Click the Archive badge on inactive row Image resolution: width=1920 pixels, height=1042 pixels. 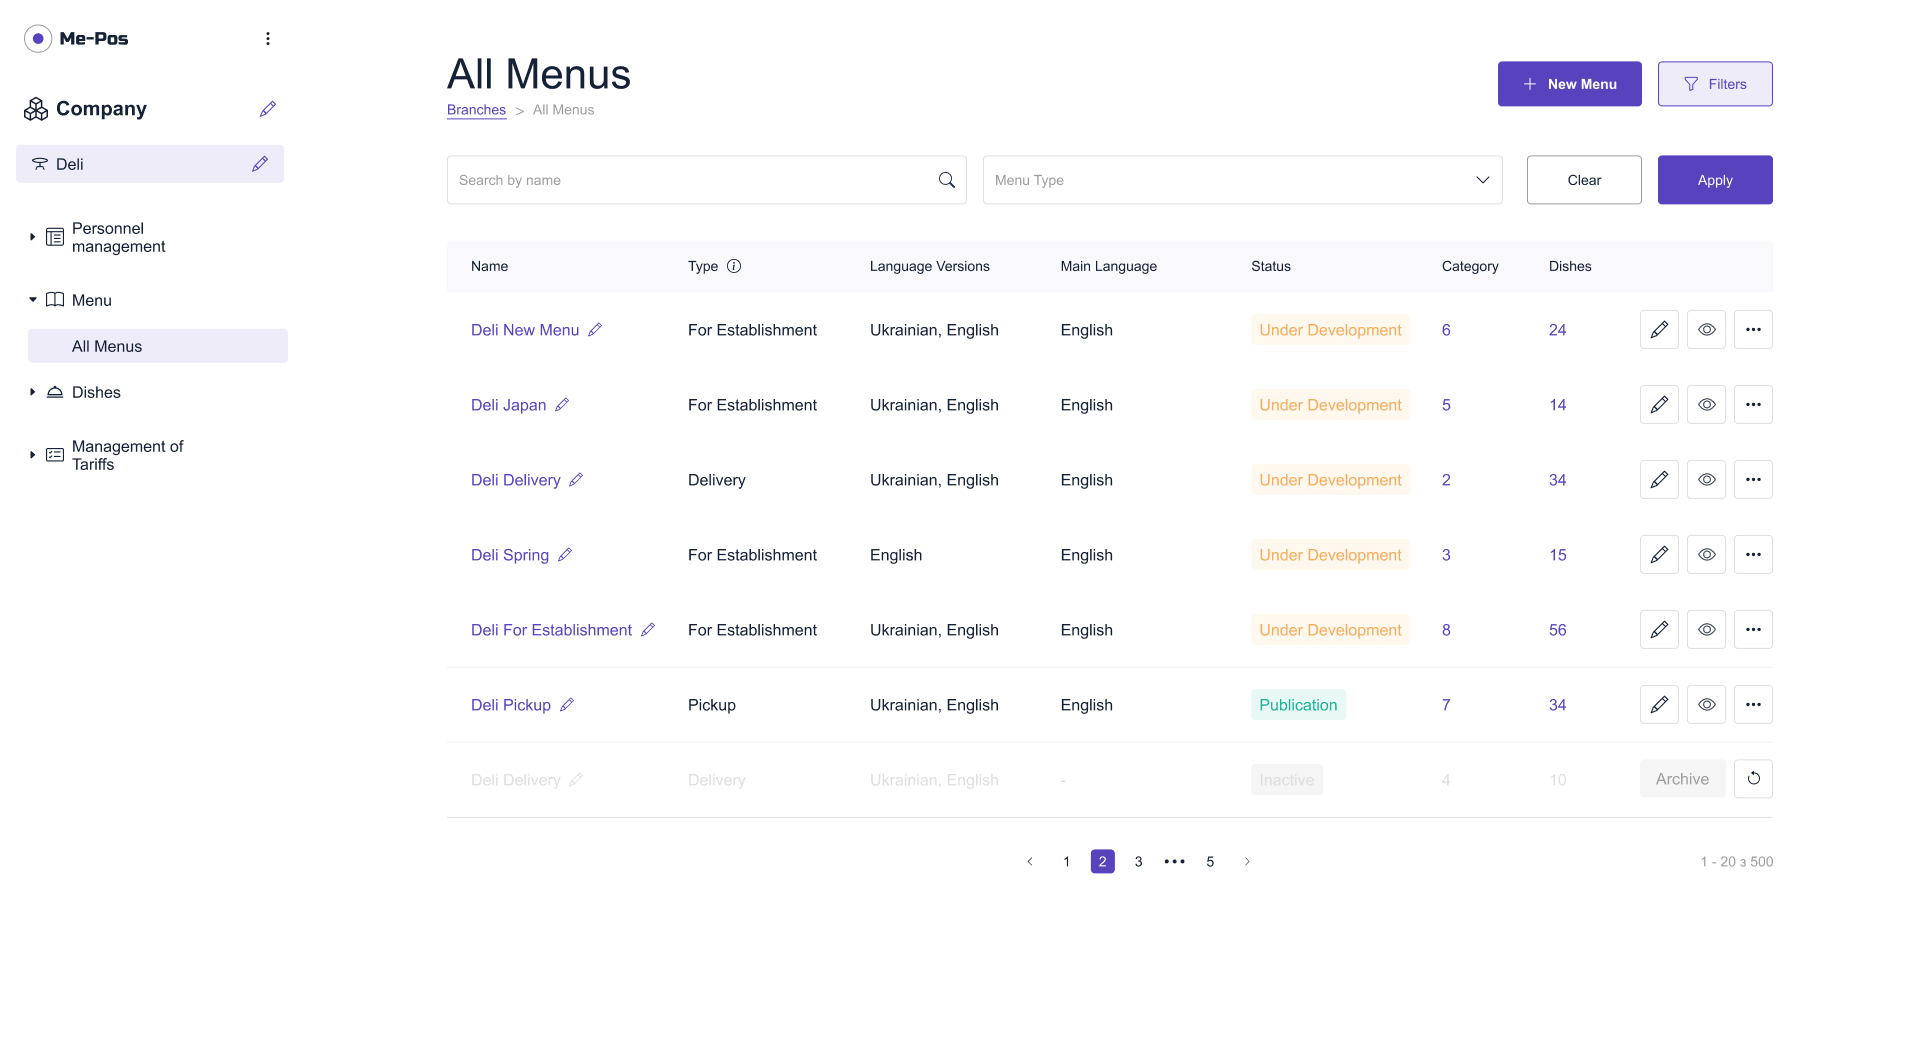(1682, 779)
